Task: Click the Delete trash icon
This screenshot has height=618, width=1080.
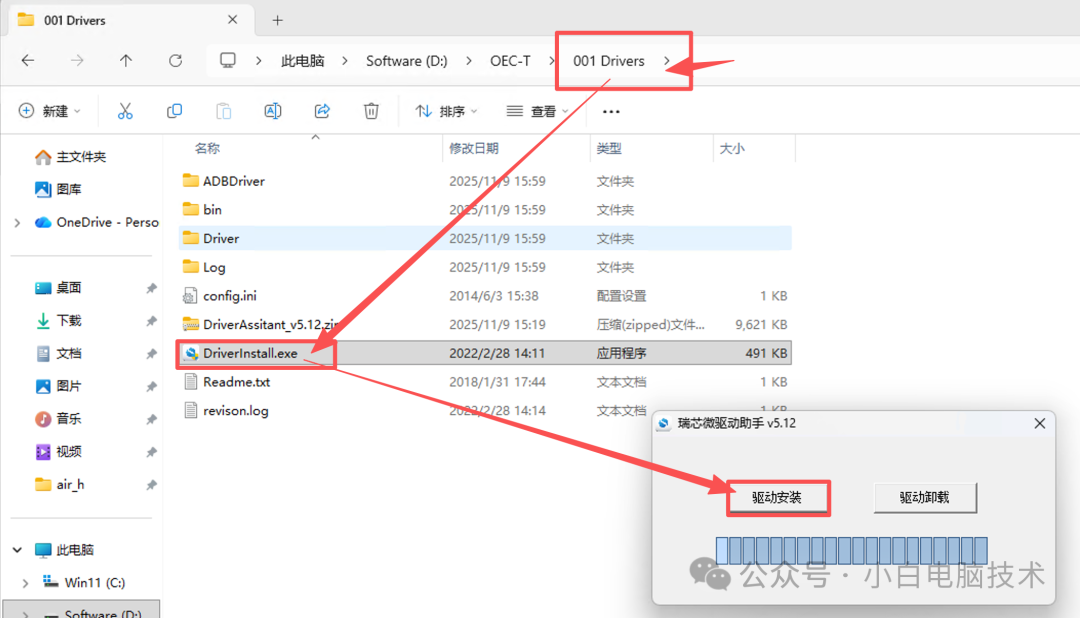Action: (x=371, y=111)
